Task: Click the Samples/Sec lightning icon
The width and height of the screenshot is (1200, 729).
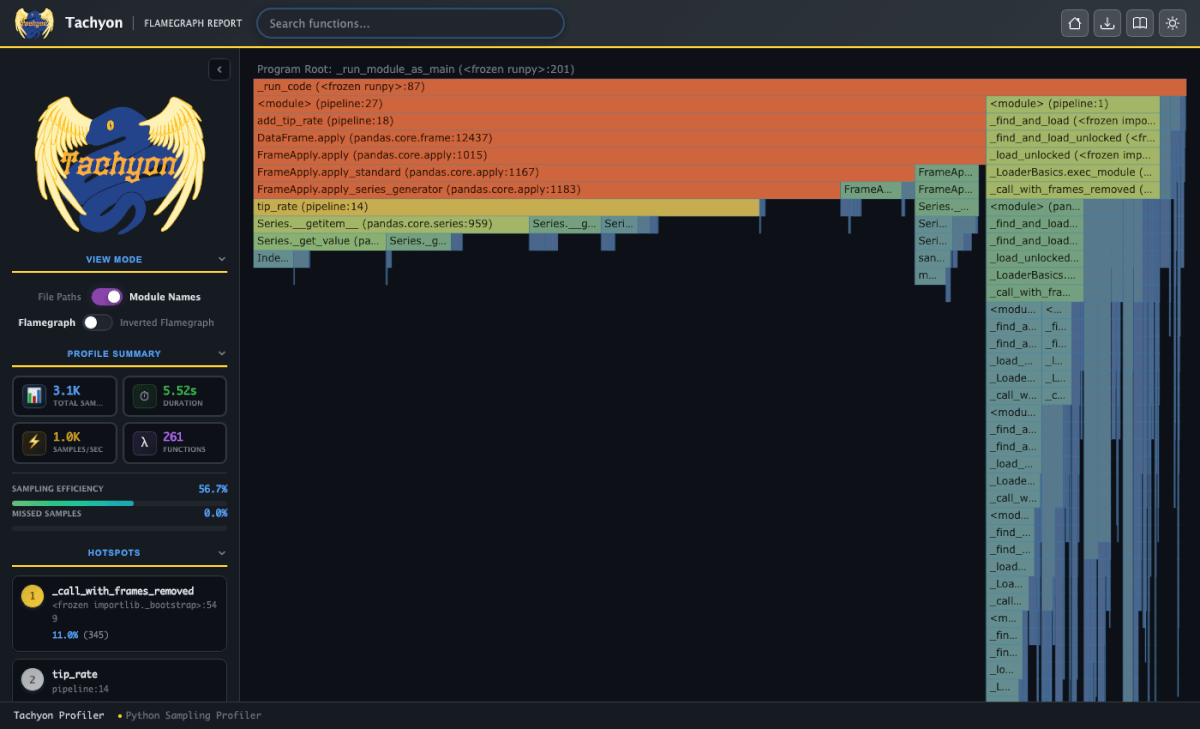Action: pyautogui.click(x=34, y=443)
